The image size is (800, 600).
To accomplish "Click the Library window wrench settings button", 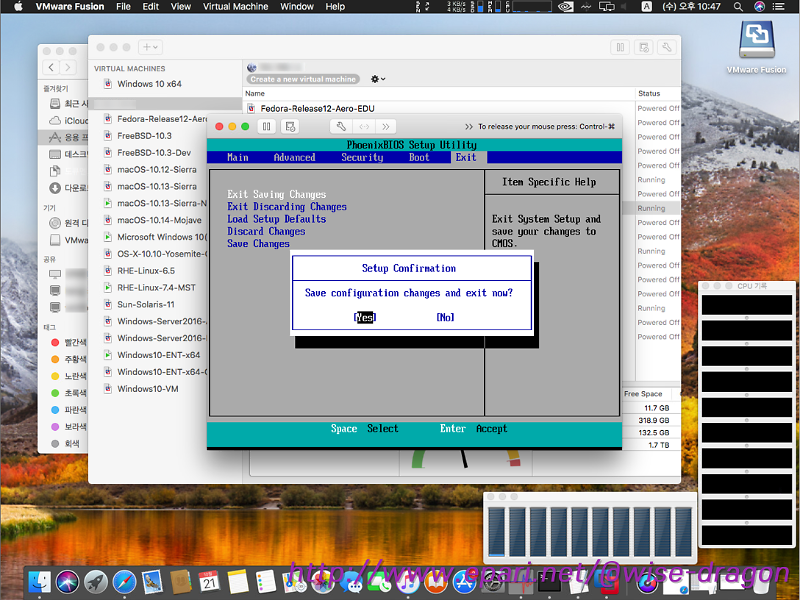I will tap(667, 47).
